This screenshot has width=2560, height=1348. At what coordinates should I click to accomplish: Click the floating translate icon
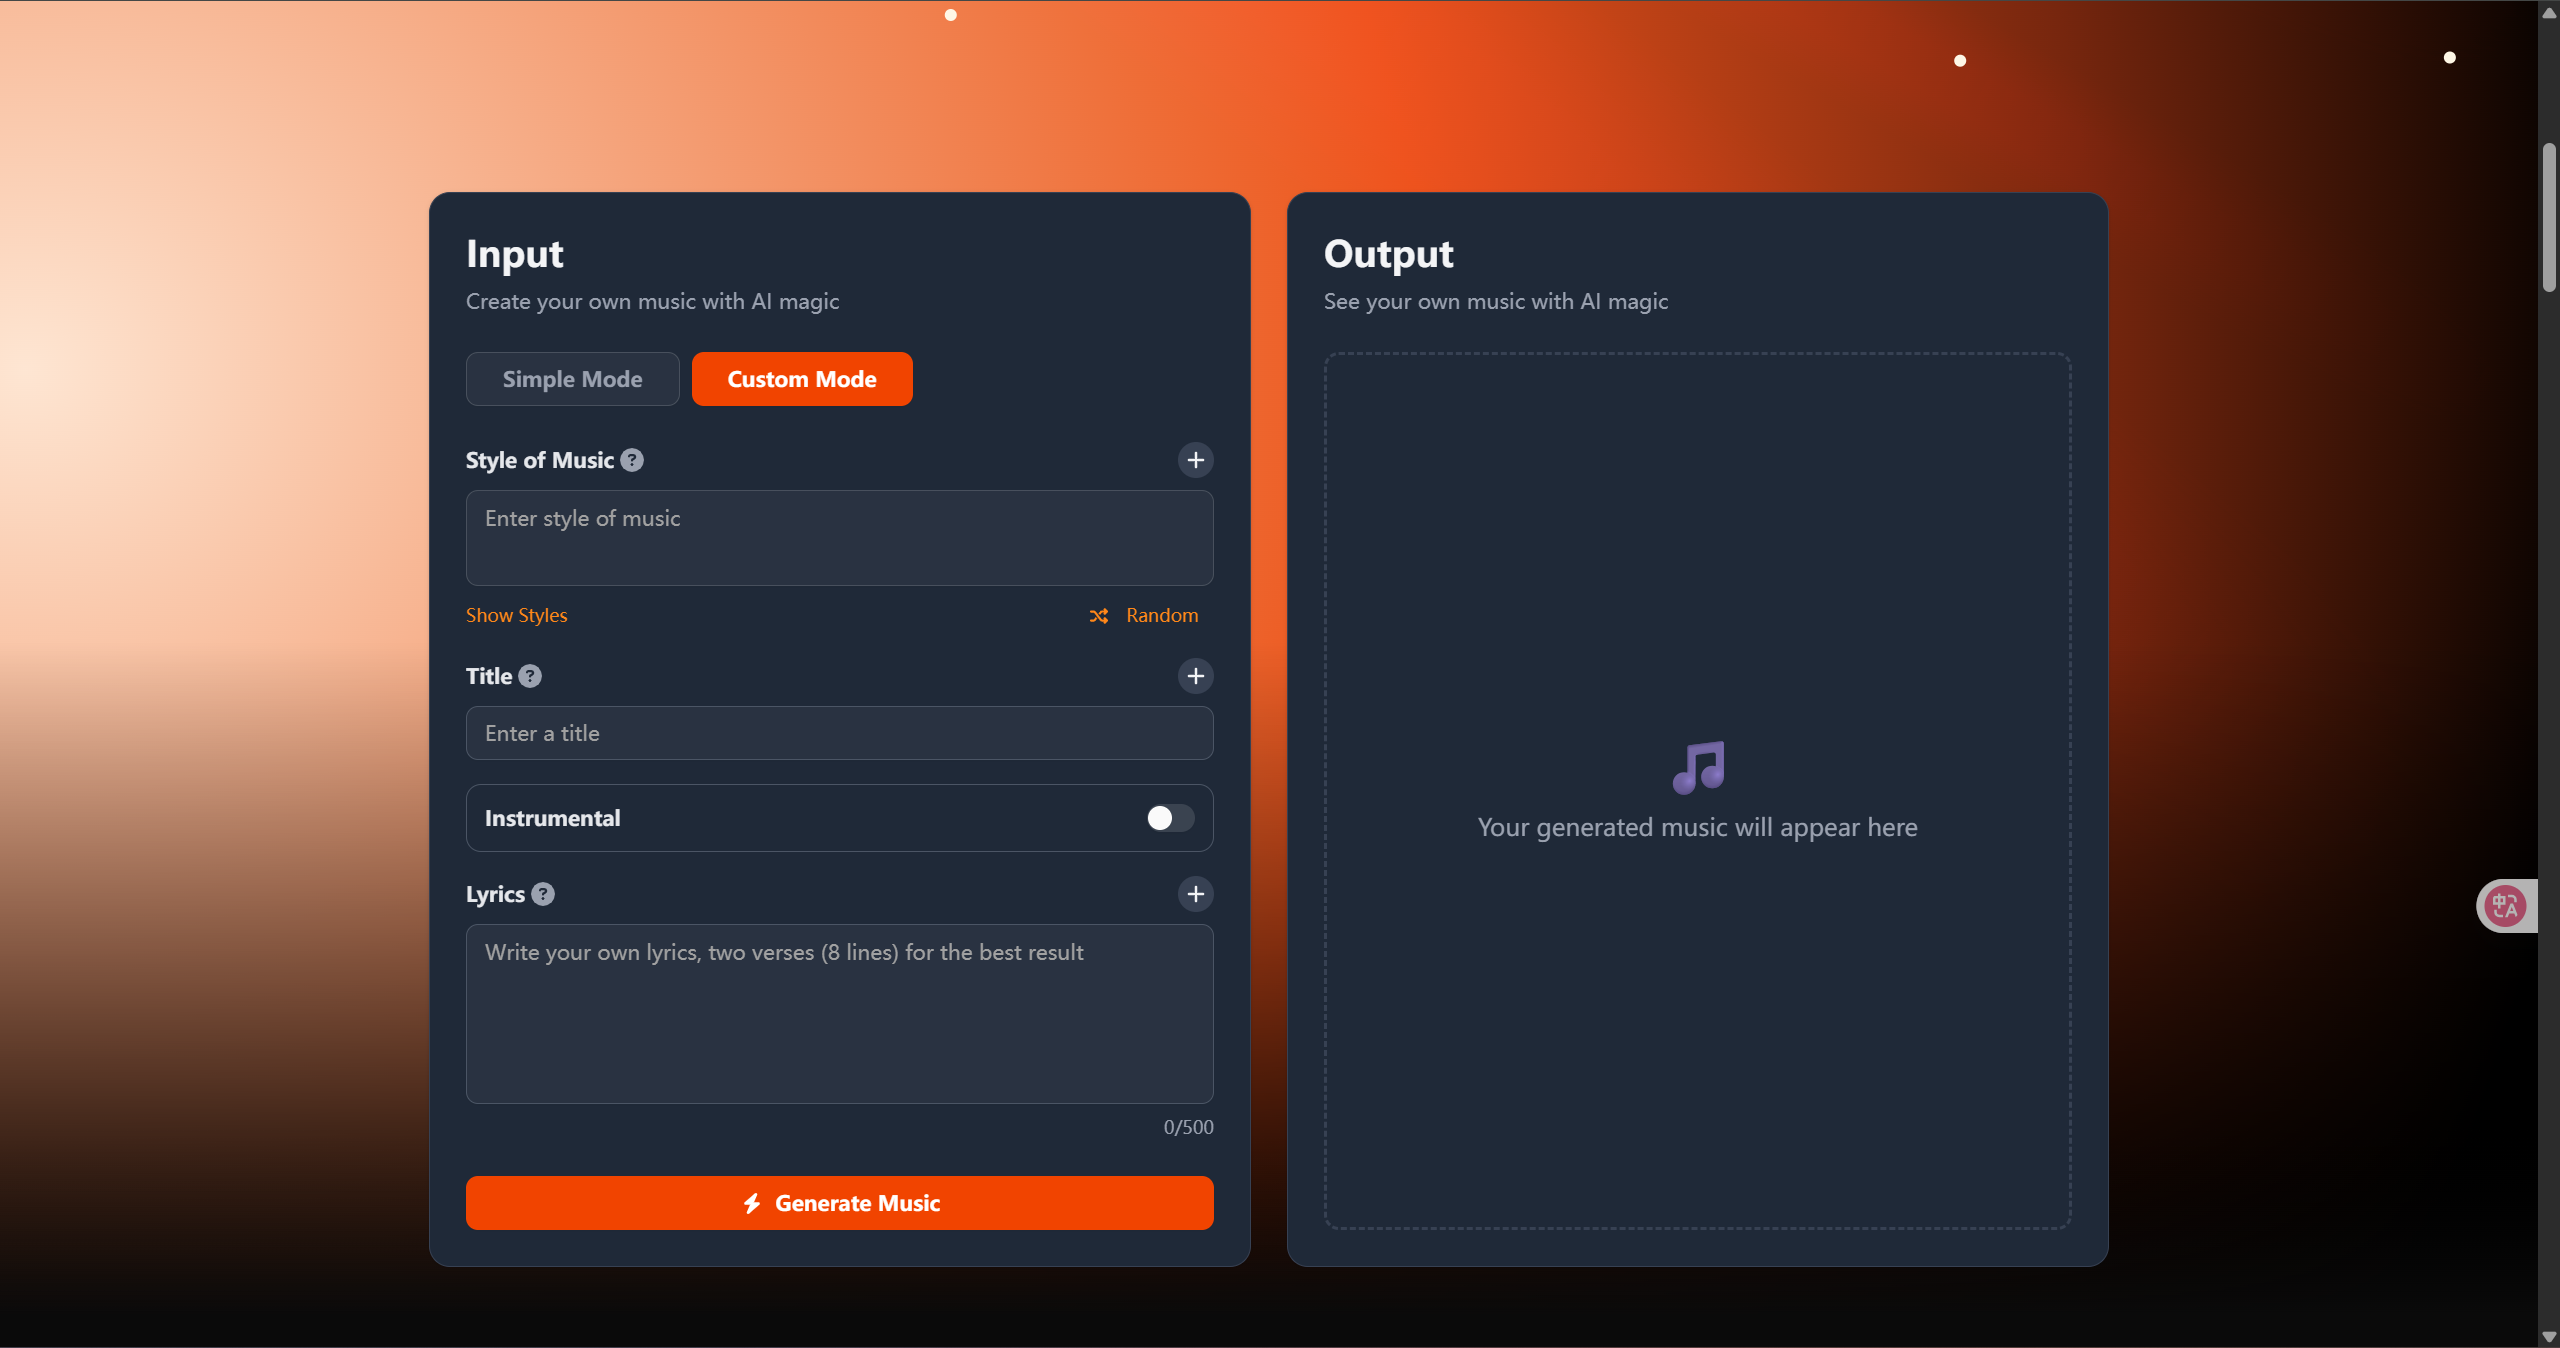[x=2505, y=906]
